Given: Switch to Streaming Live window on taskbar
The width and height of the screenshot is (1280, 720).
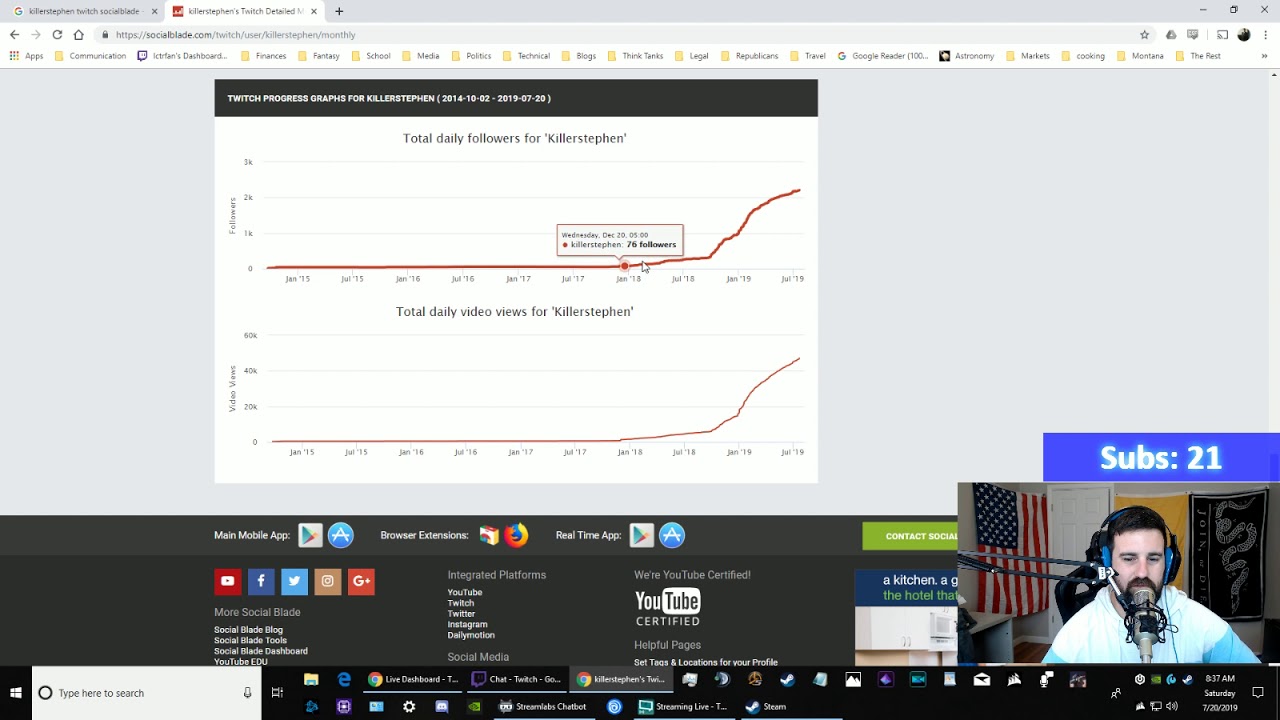Looking at the screenshot, I should click(x=683, y=706).
